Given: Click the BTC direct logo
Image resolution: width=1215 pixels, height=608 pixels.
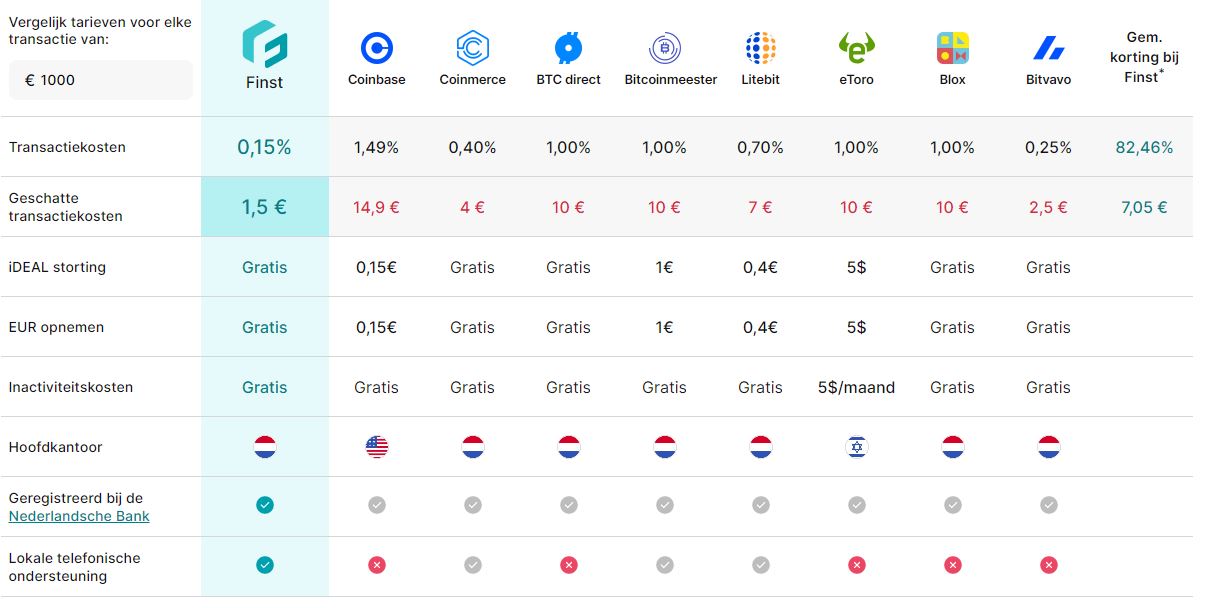Looking at the screenshot, I should [568, 47].
